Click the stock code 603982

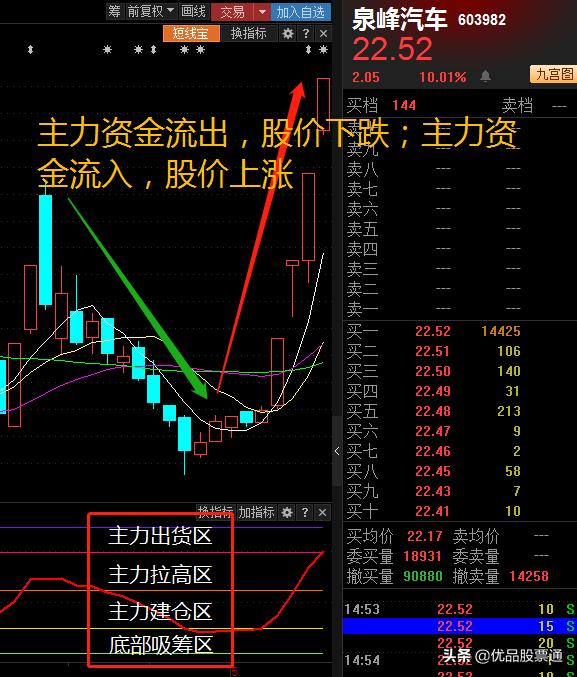[x=482, y=20]
